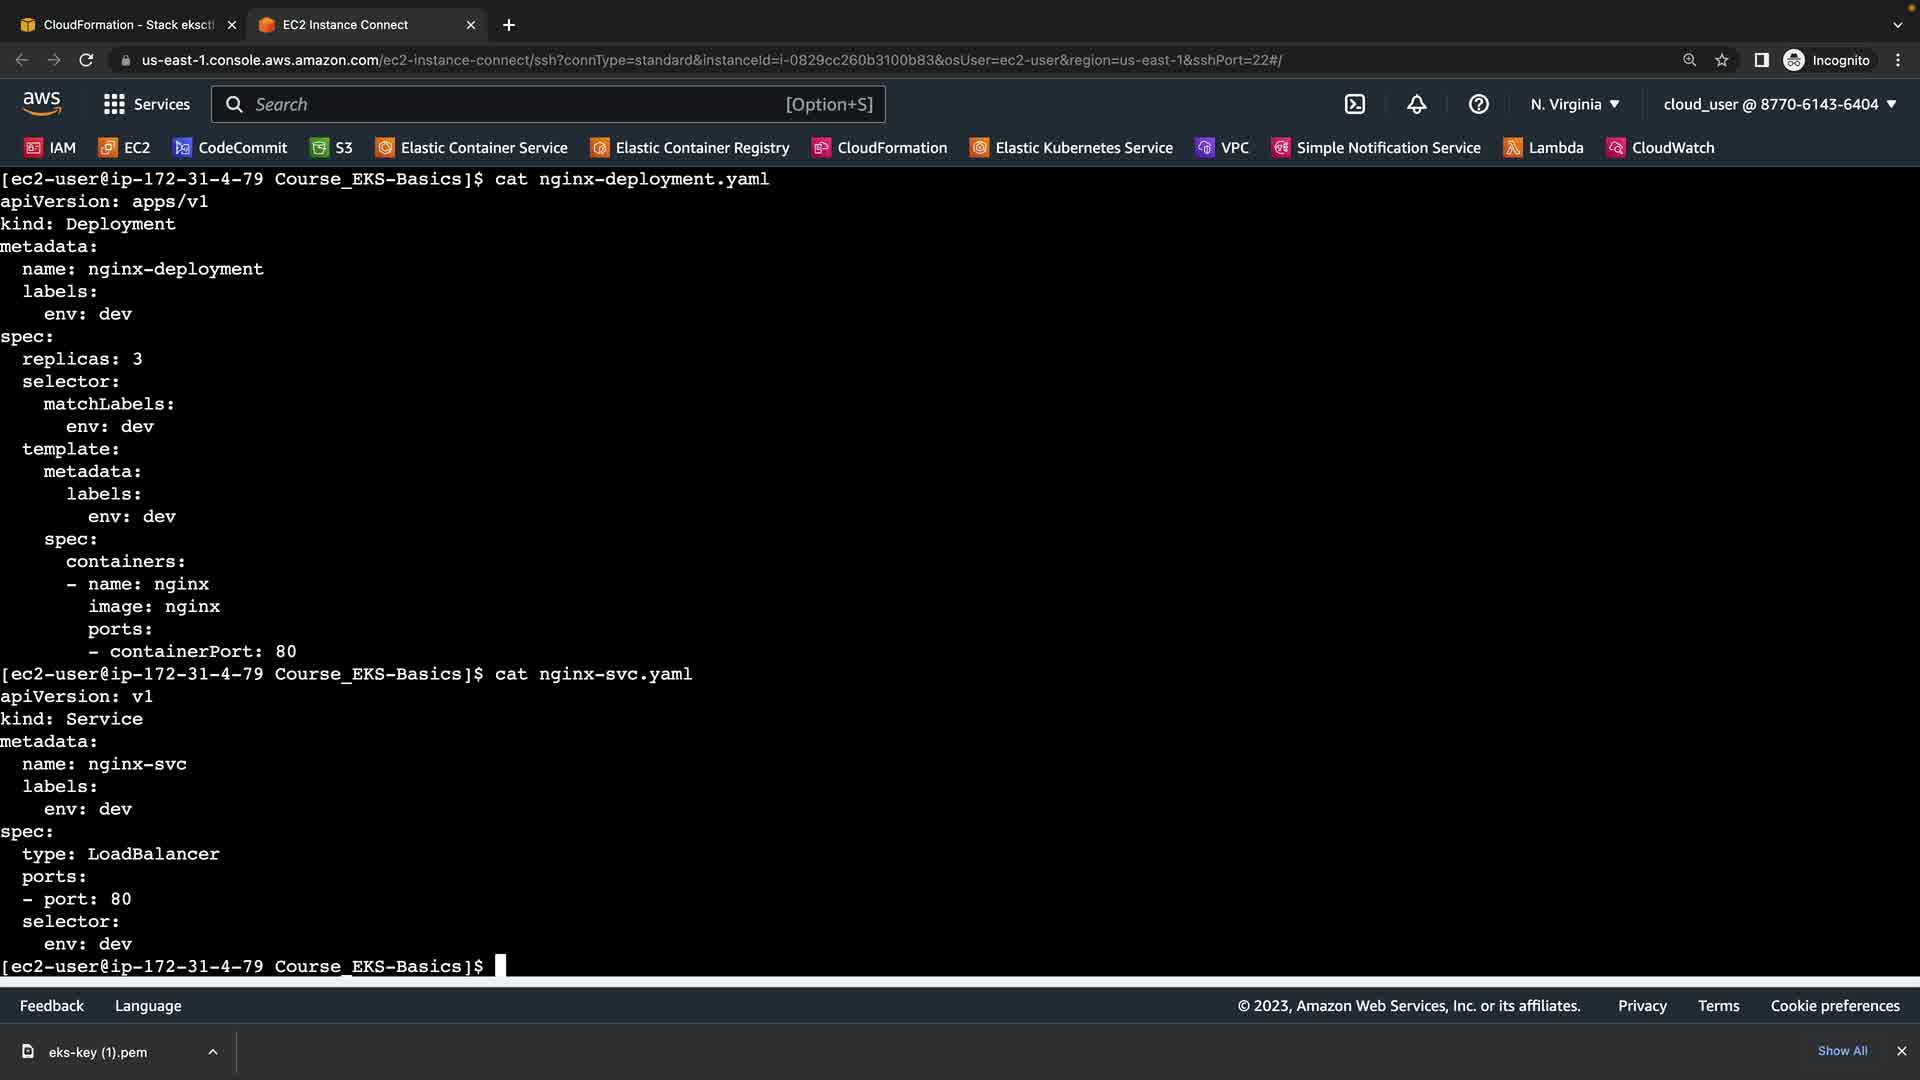Expand the eks-key (1).pem download options chevron

pyautogui.click(x=213, y=1052)
